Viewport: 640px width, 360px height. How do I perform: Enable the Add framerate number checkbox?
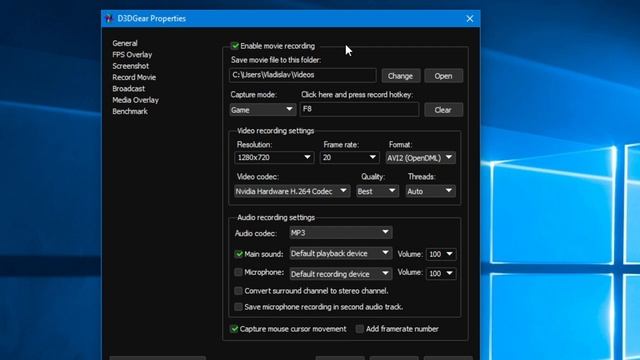point(360,329)
